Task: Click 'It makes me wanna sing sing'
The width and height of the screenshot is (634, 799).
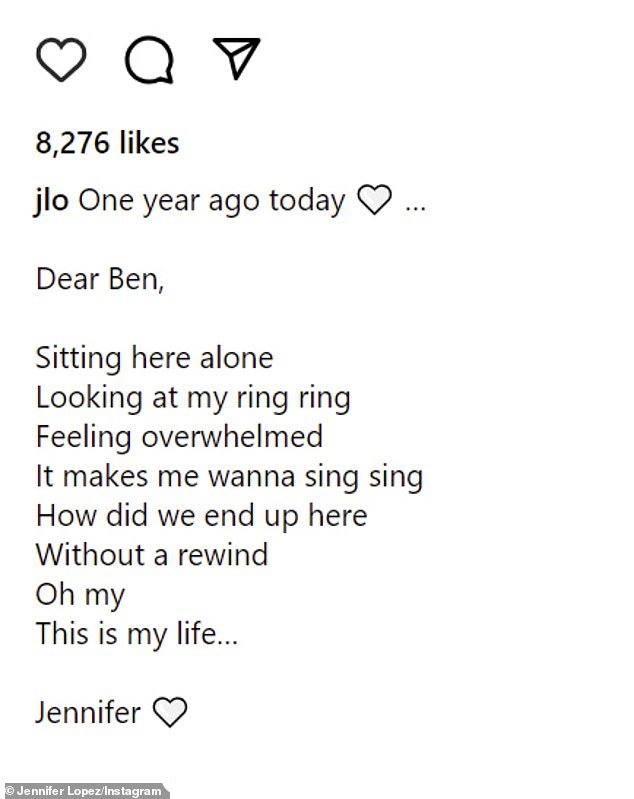Action: tap(229, 477)
